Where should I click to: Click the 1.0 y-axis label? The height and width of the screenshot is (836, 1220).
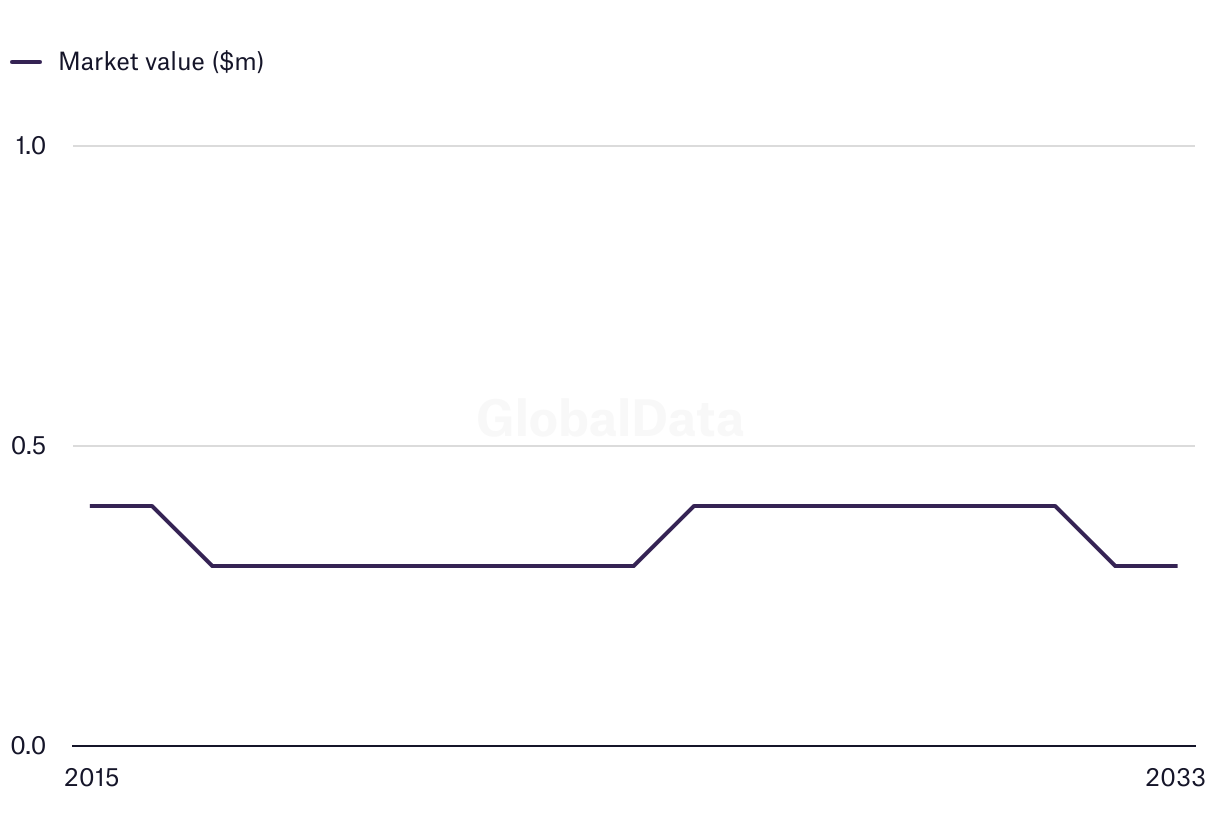pyautogui.click(x=30, y=146)
